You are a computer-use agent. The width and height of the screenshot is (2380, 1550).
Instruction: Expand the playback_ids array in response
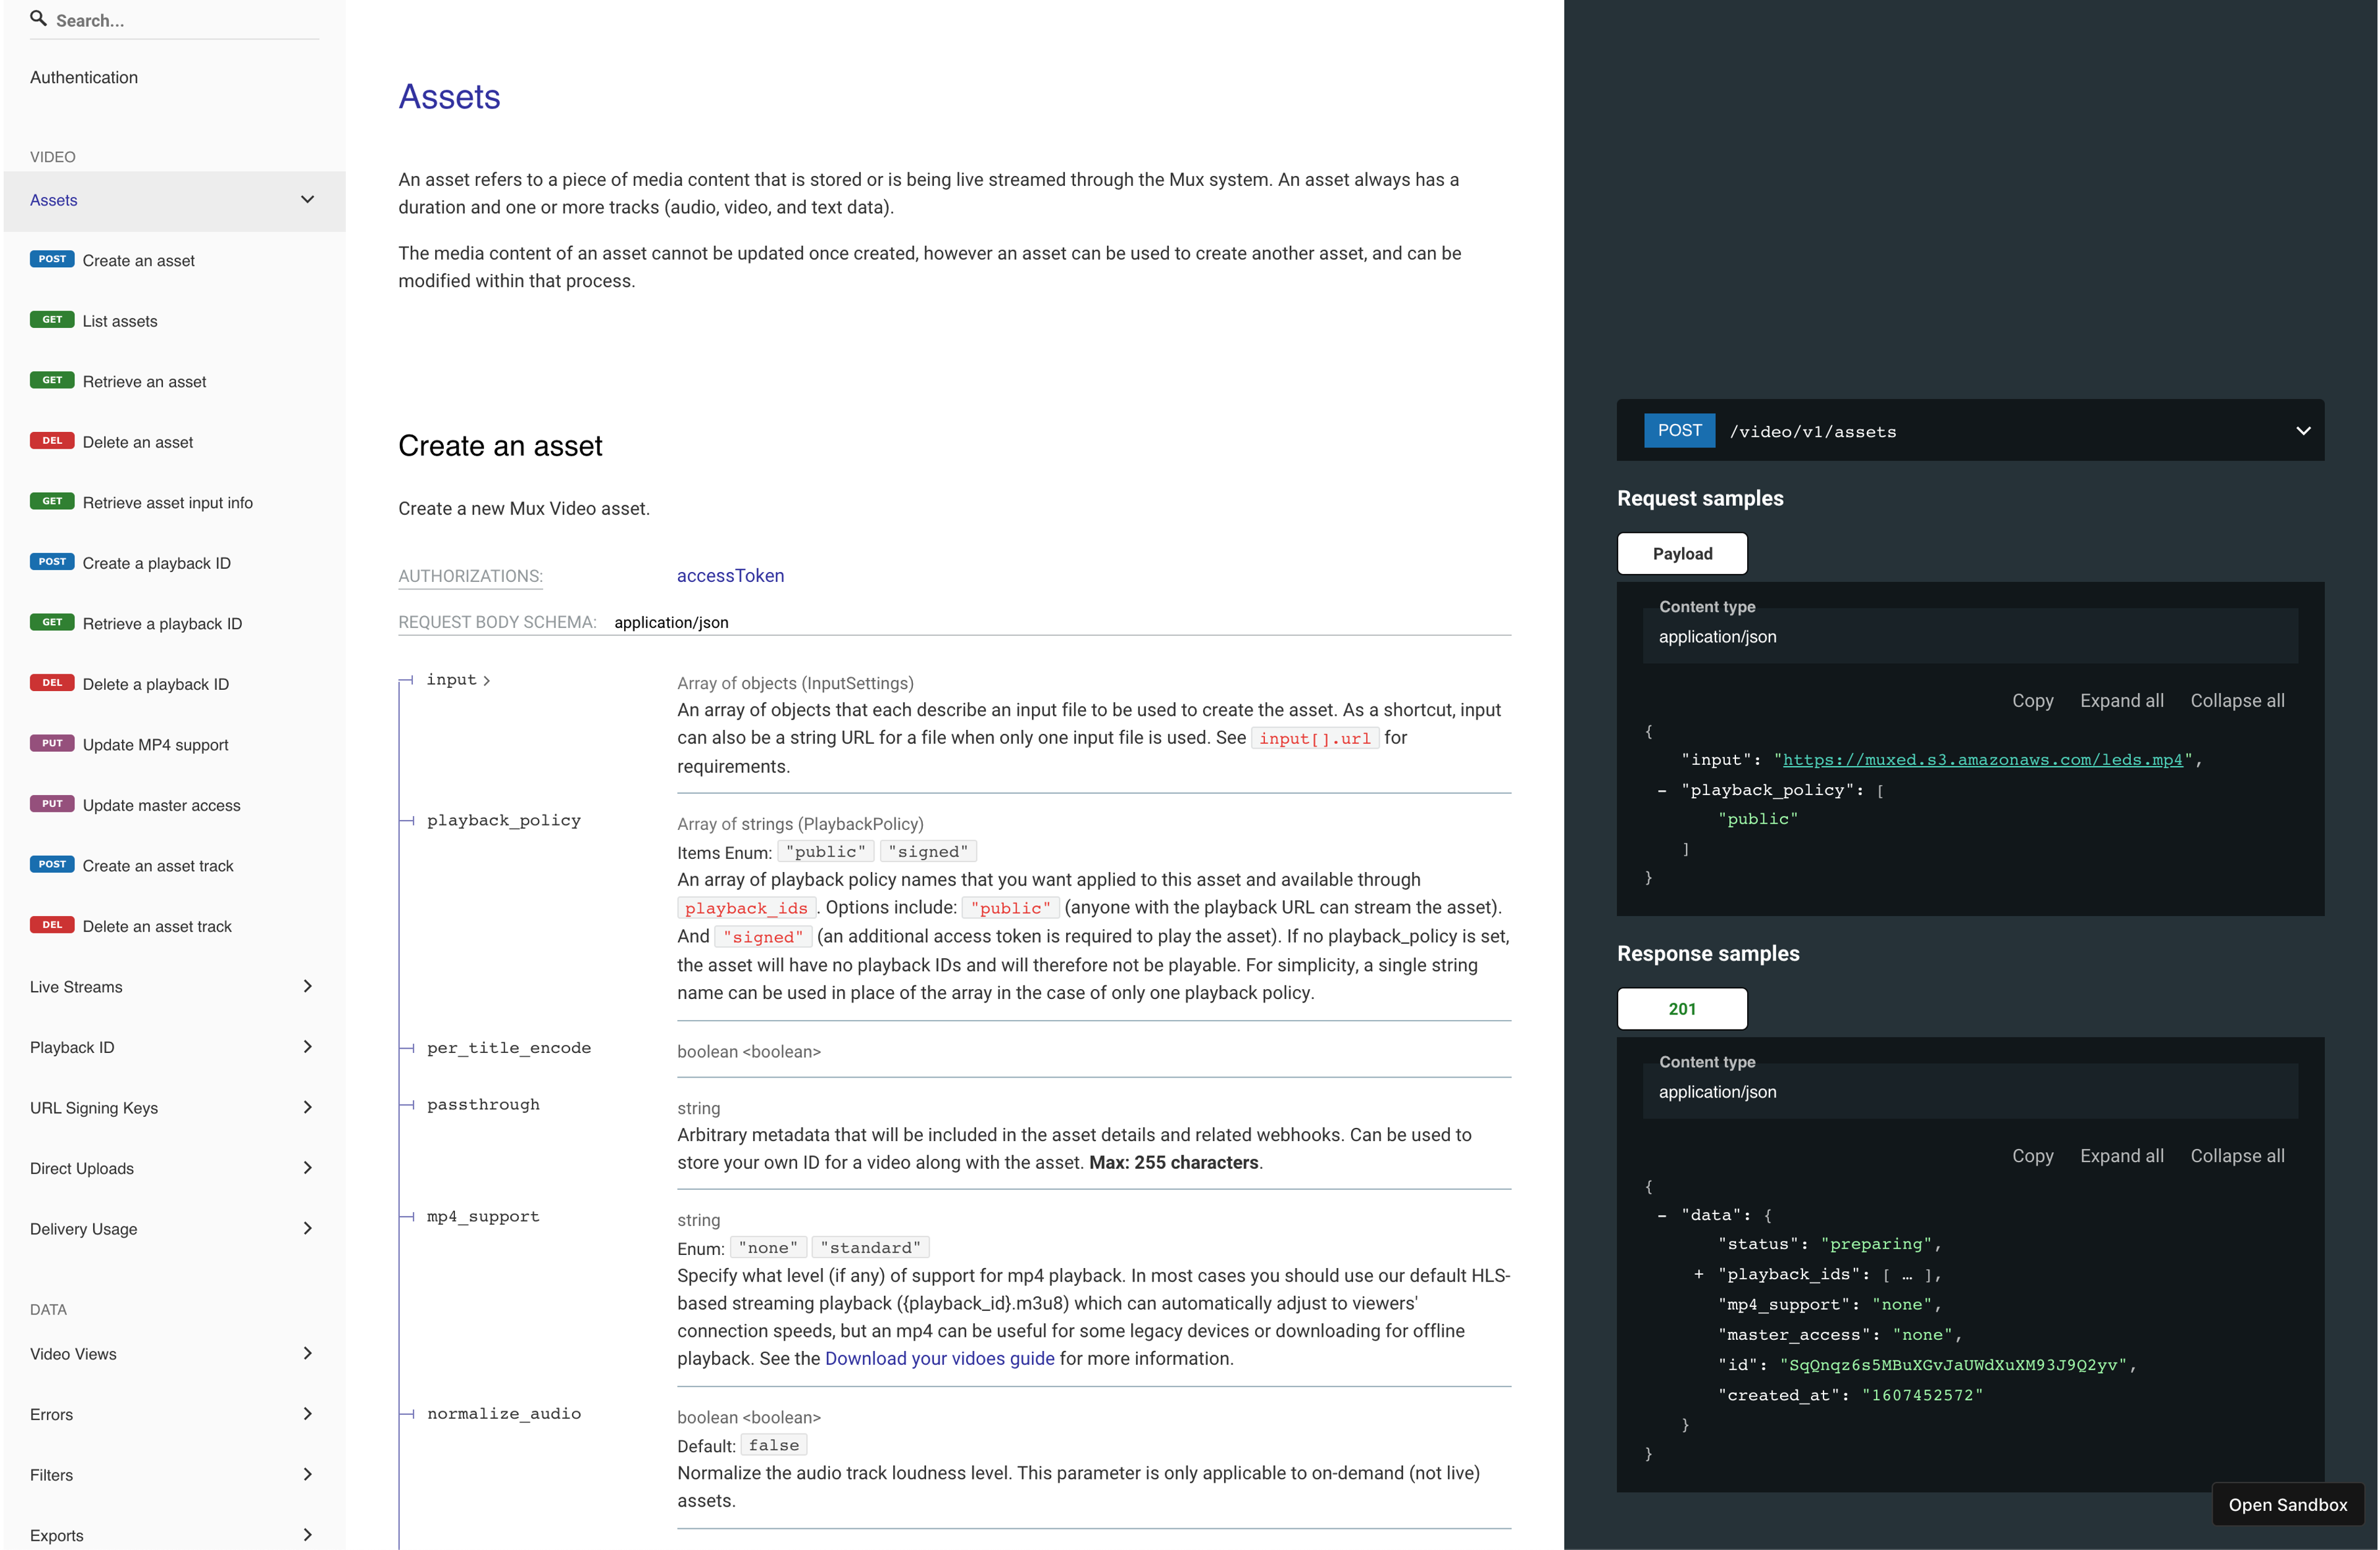click(1699, 1274)
